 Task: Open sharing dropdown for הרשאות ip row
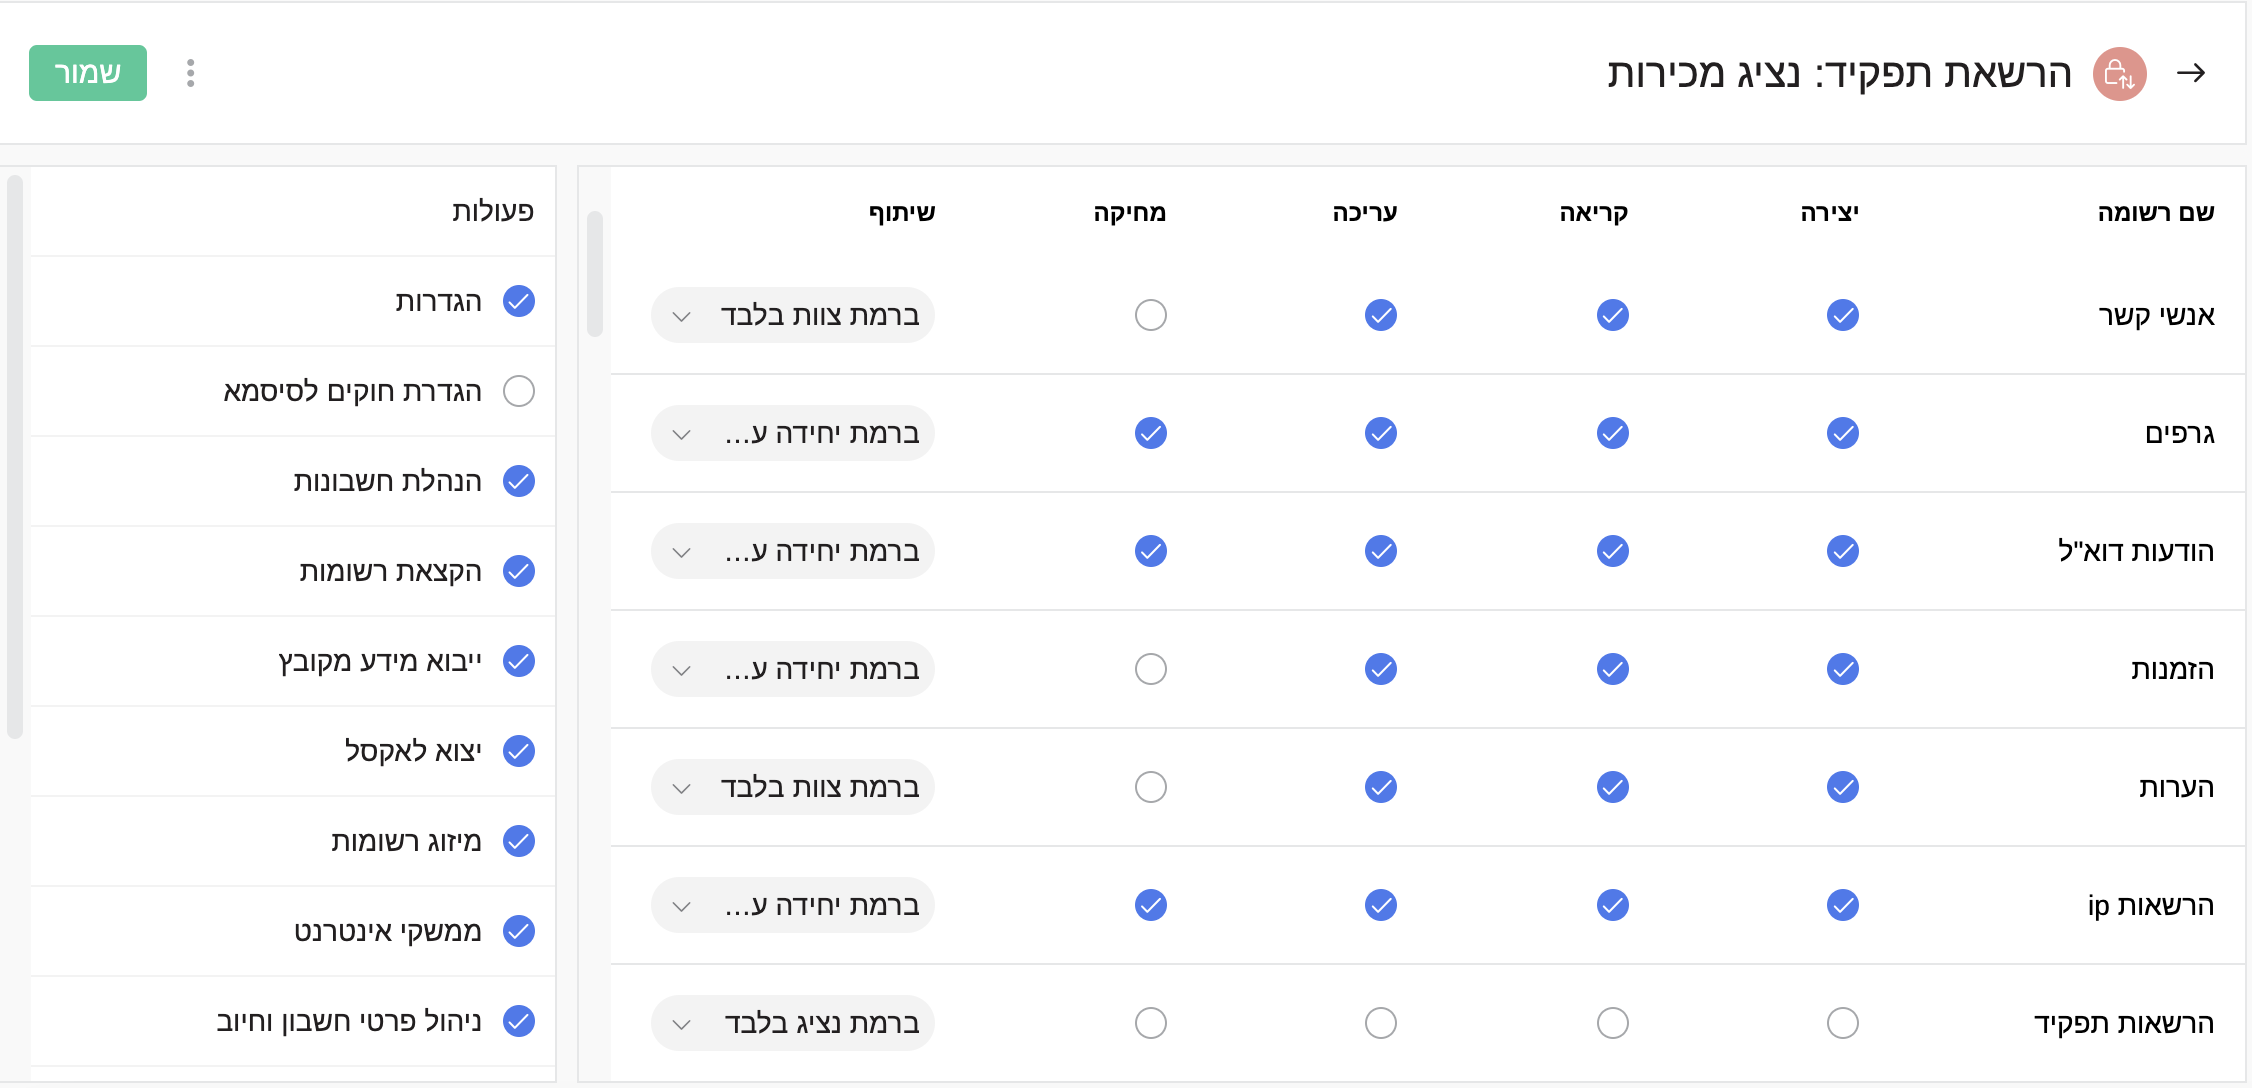792,905
